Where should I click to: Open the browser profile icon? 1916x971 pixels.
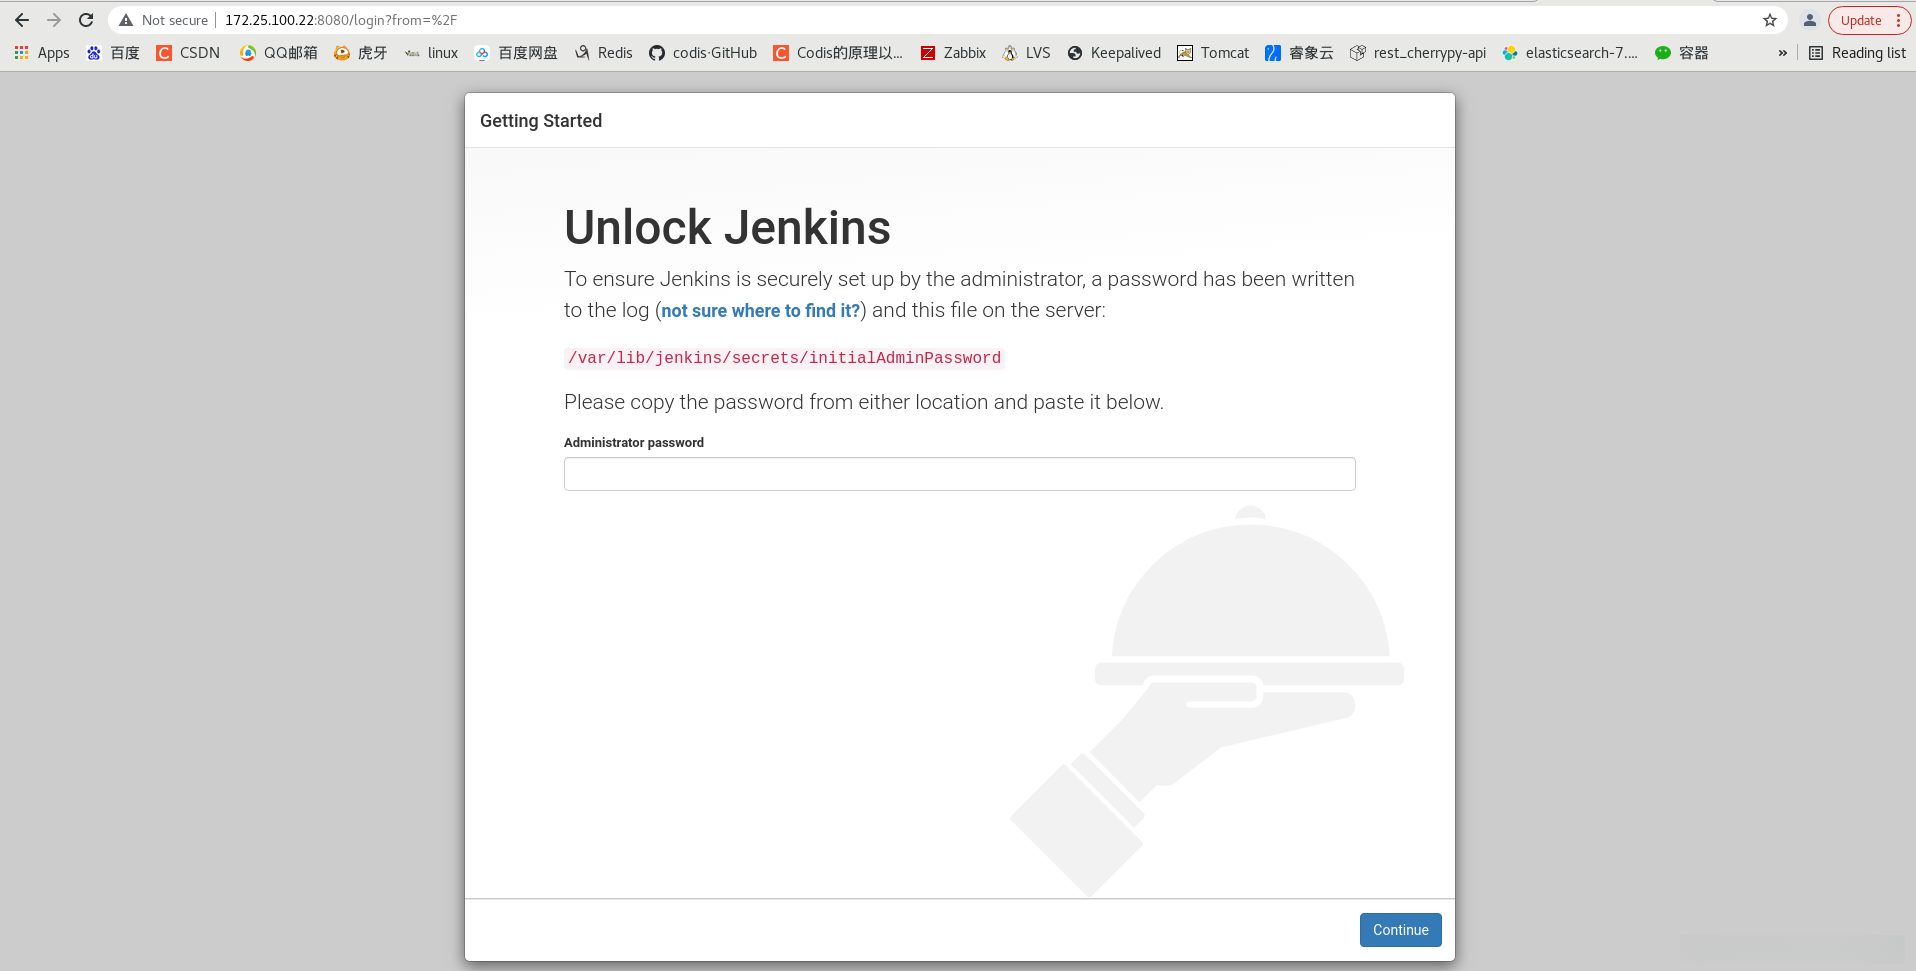[x=1810, y=20]
